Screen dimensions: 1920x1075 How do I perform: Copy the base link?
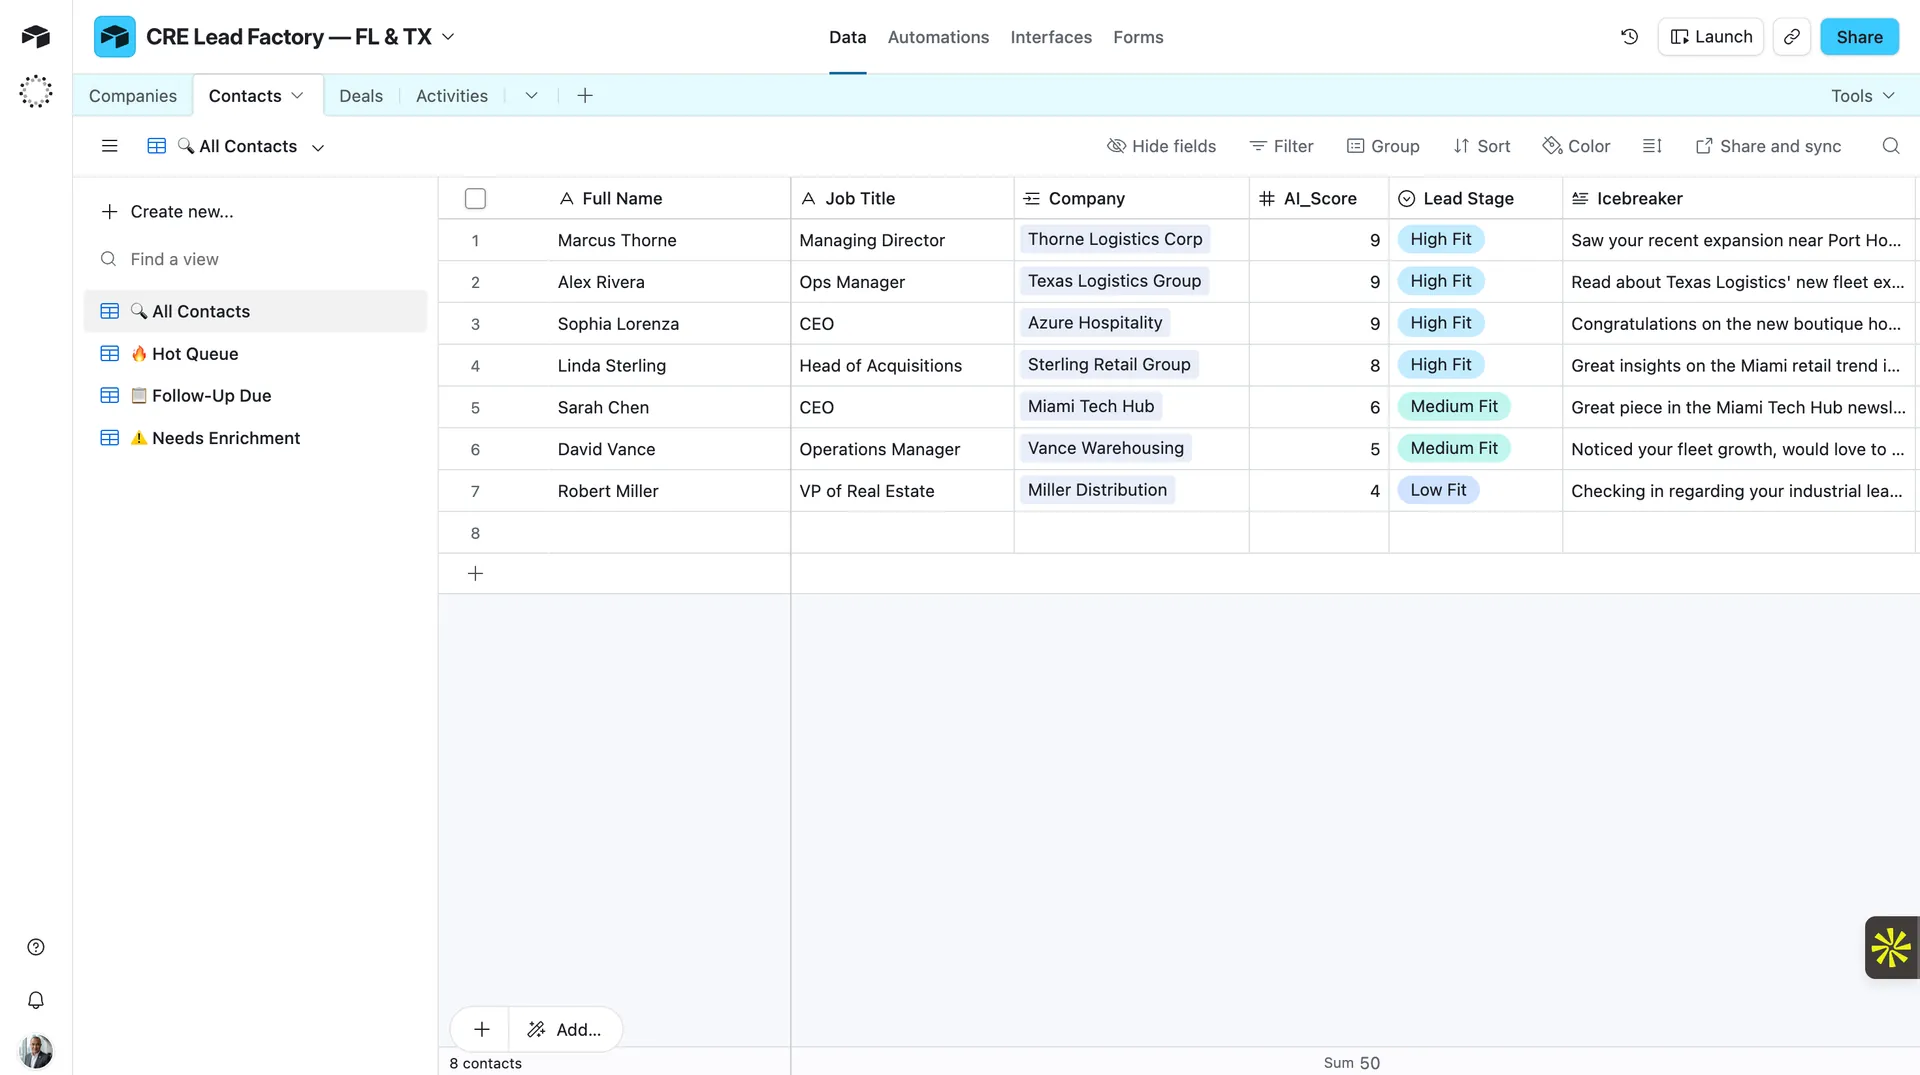click(x=1792, y=36)
